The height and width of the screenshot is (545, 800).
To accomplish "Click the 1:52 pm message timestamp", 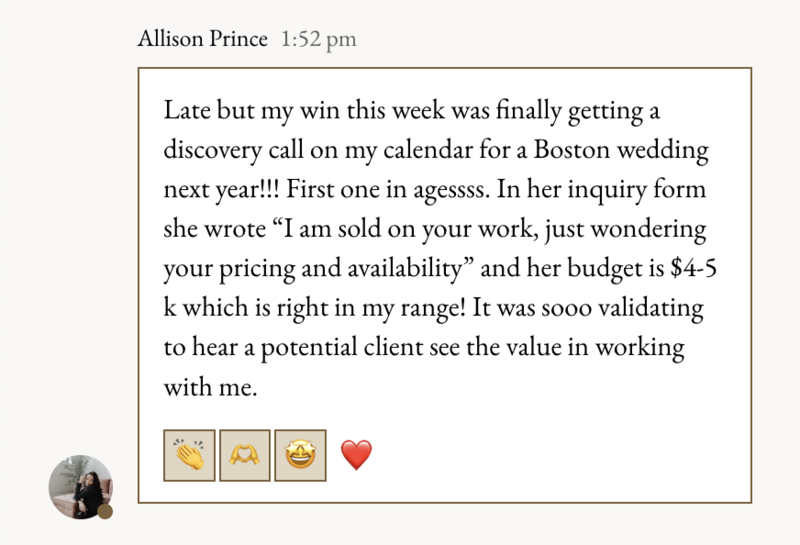I will click(319, 39).
